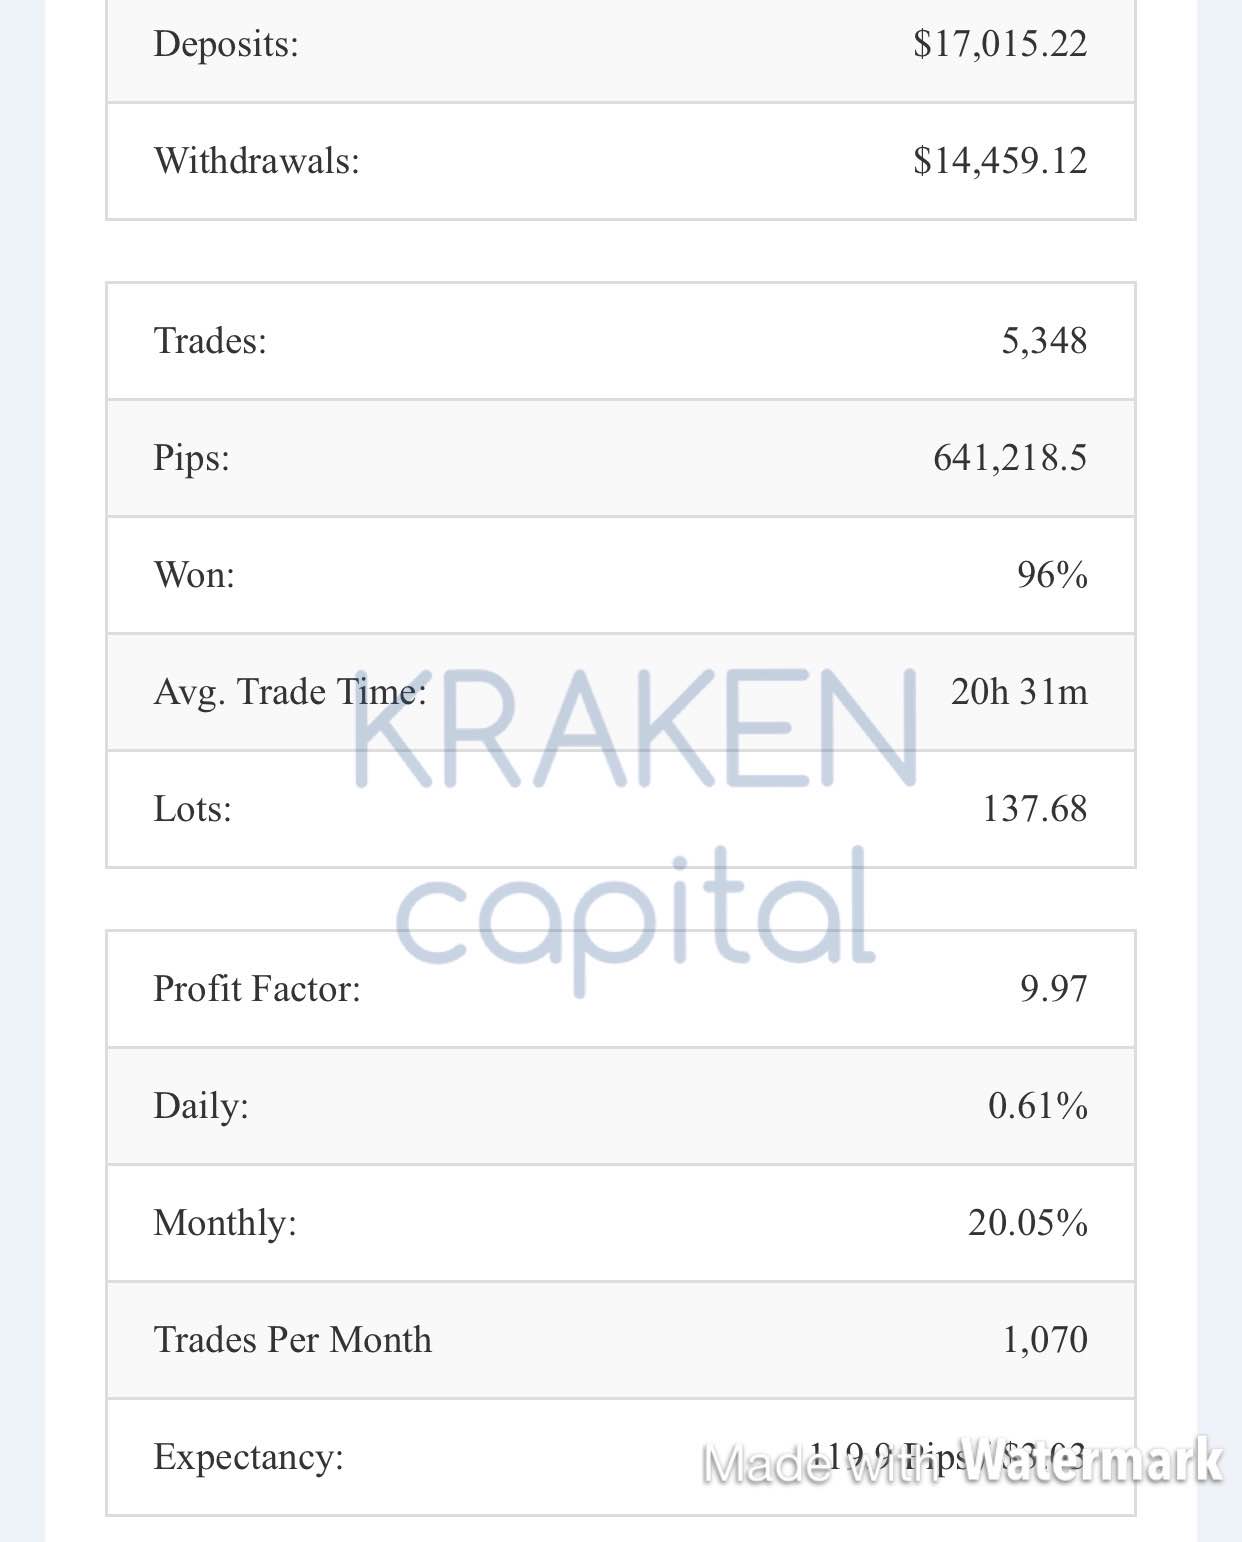Click the 20h 31m trade time value
1242x1542 pixels.
(x=1019, y=692)
